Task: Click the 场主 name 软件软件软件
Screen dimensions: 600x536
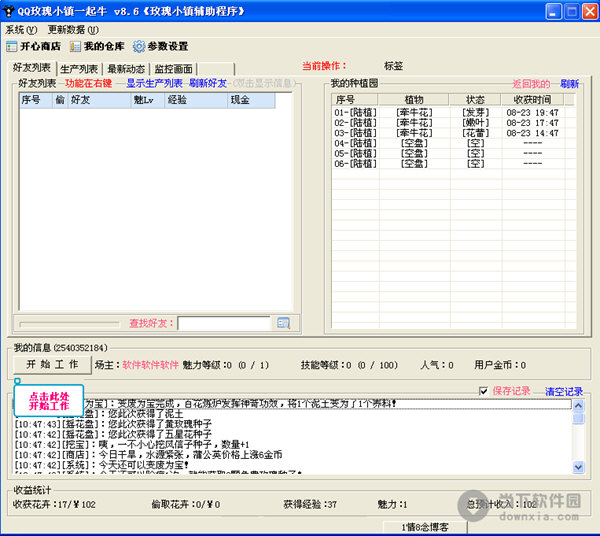Action: 150,365
